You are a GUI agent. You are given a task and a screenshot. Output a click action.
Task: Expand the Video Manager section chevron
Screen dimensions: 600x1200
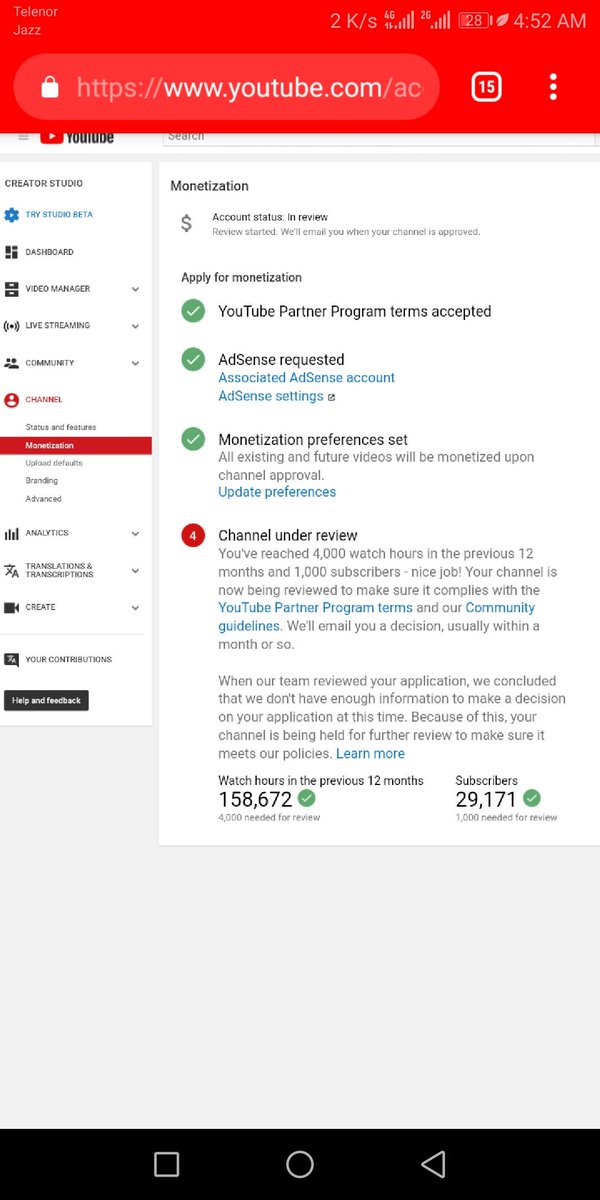[135, 289]
